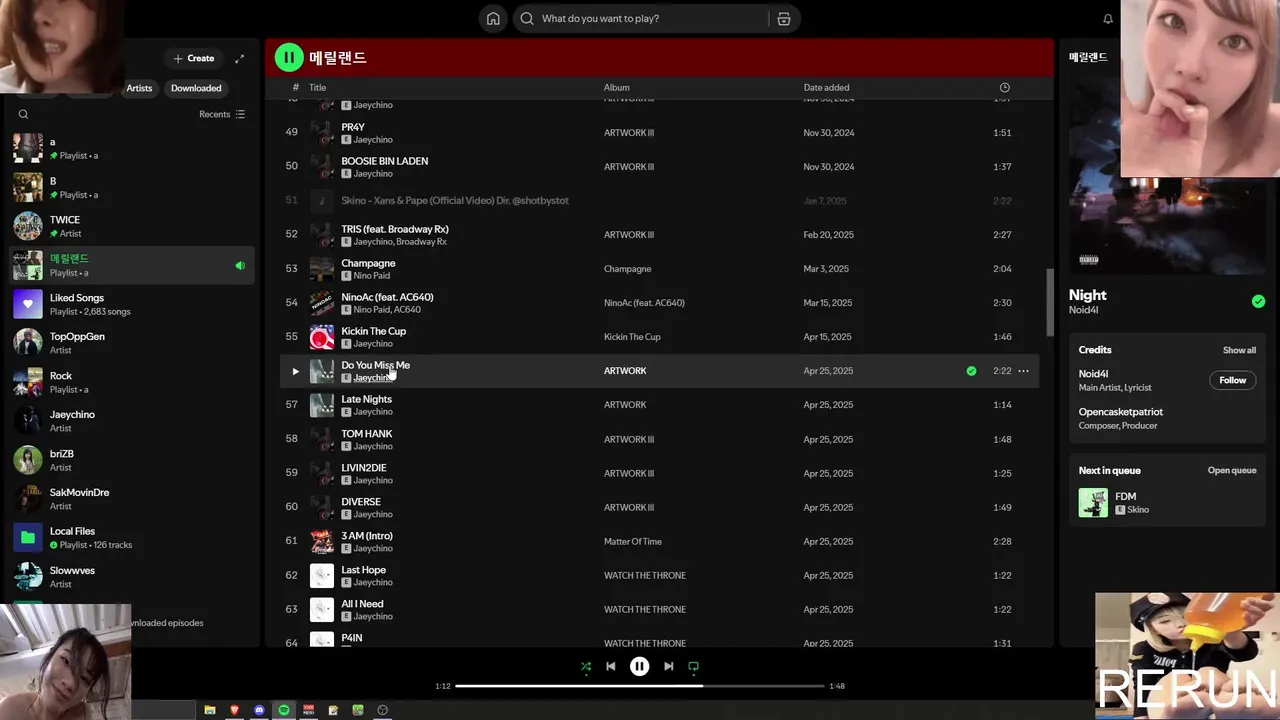
Task: Pause playback in the bottom player bar
Action: tap(639, 666)
